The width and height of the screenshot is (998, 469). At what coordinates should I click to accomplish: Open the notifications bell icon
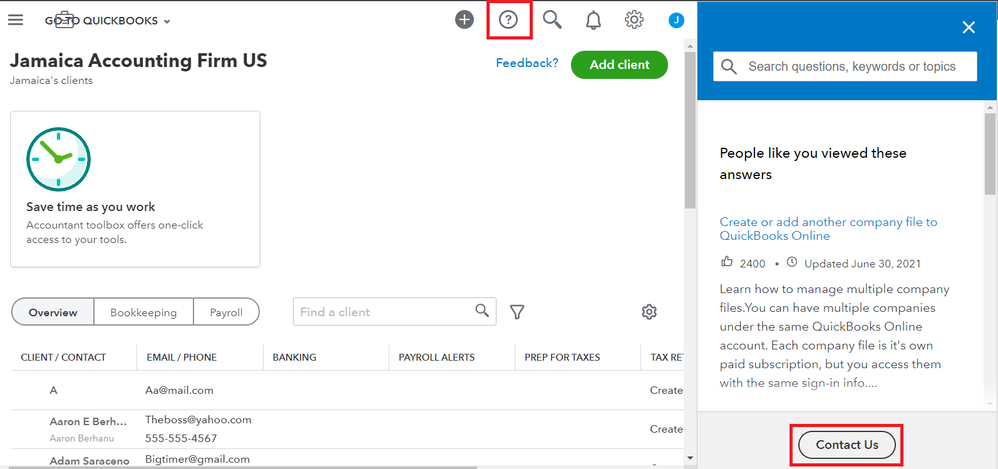(593, 20)
